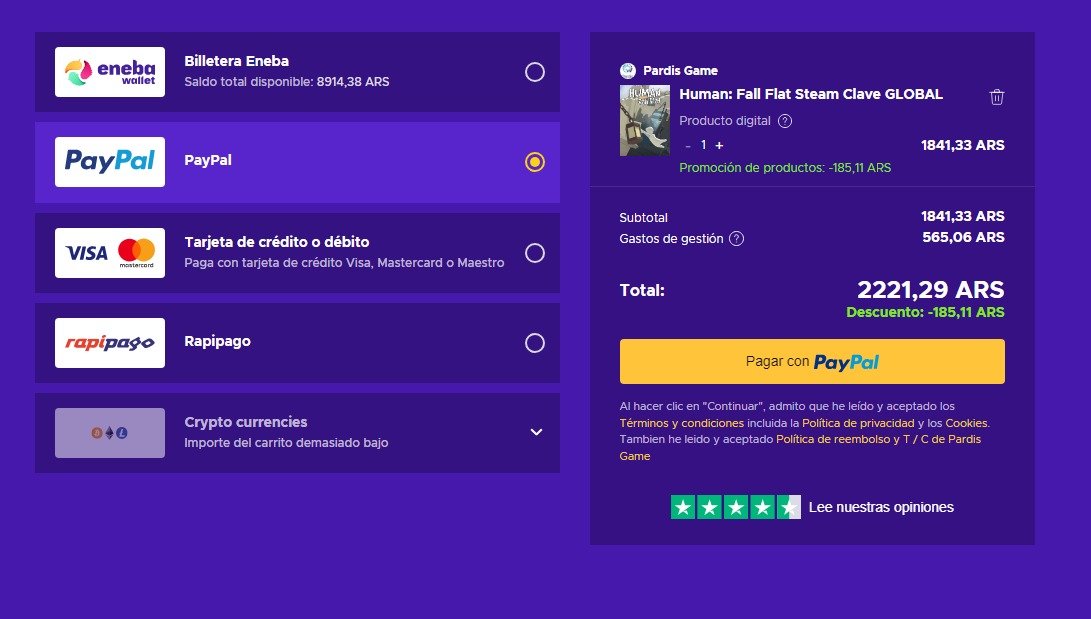Decrease quantity with the minus button
The height and width of the screenshot is (619, 1091).
[x=687, y=145]
